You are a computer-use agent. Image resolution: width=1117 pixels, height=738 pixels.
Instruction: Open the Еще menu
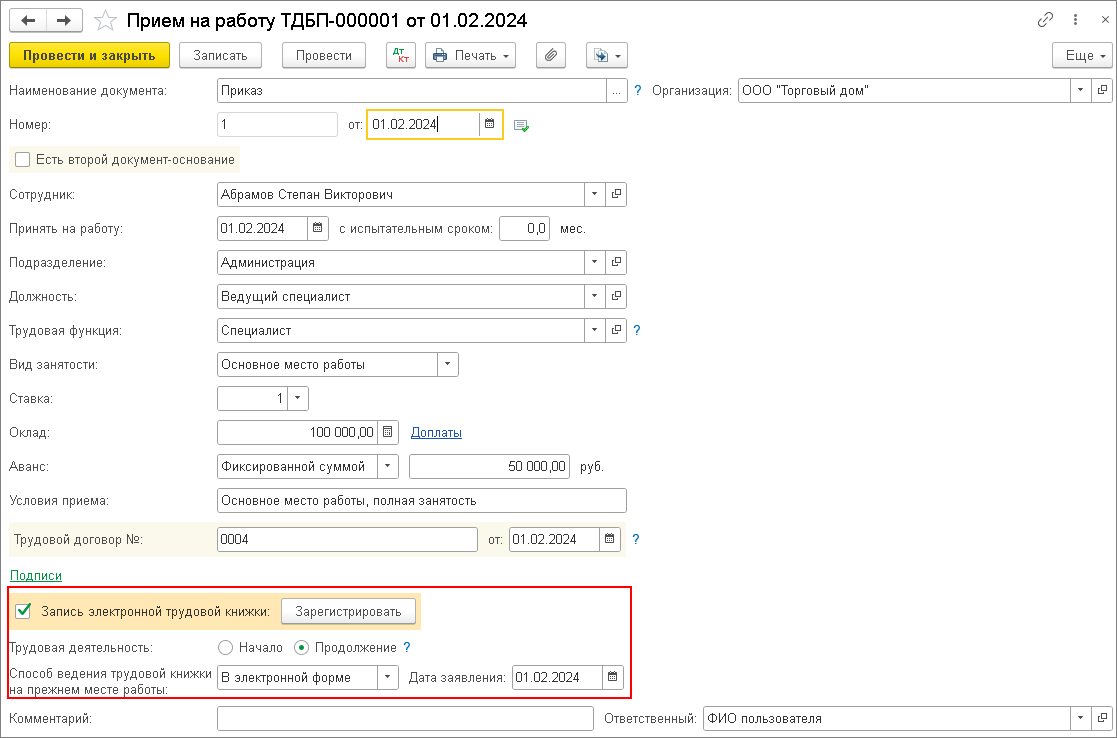1082,55
